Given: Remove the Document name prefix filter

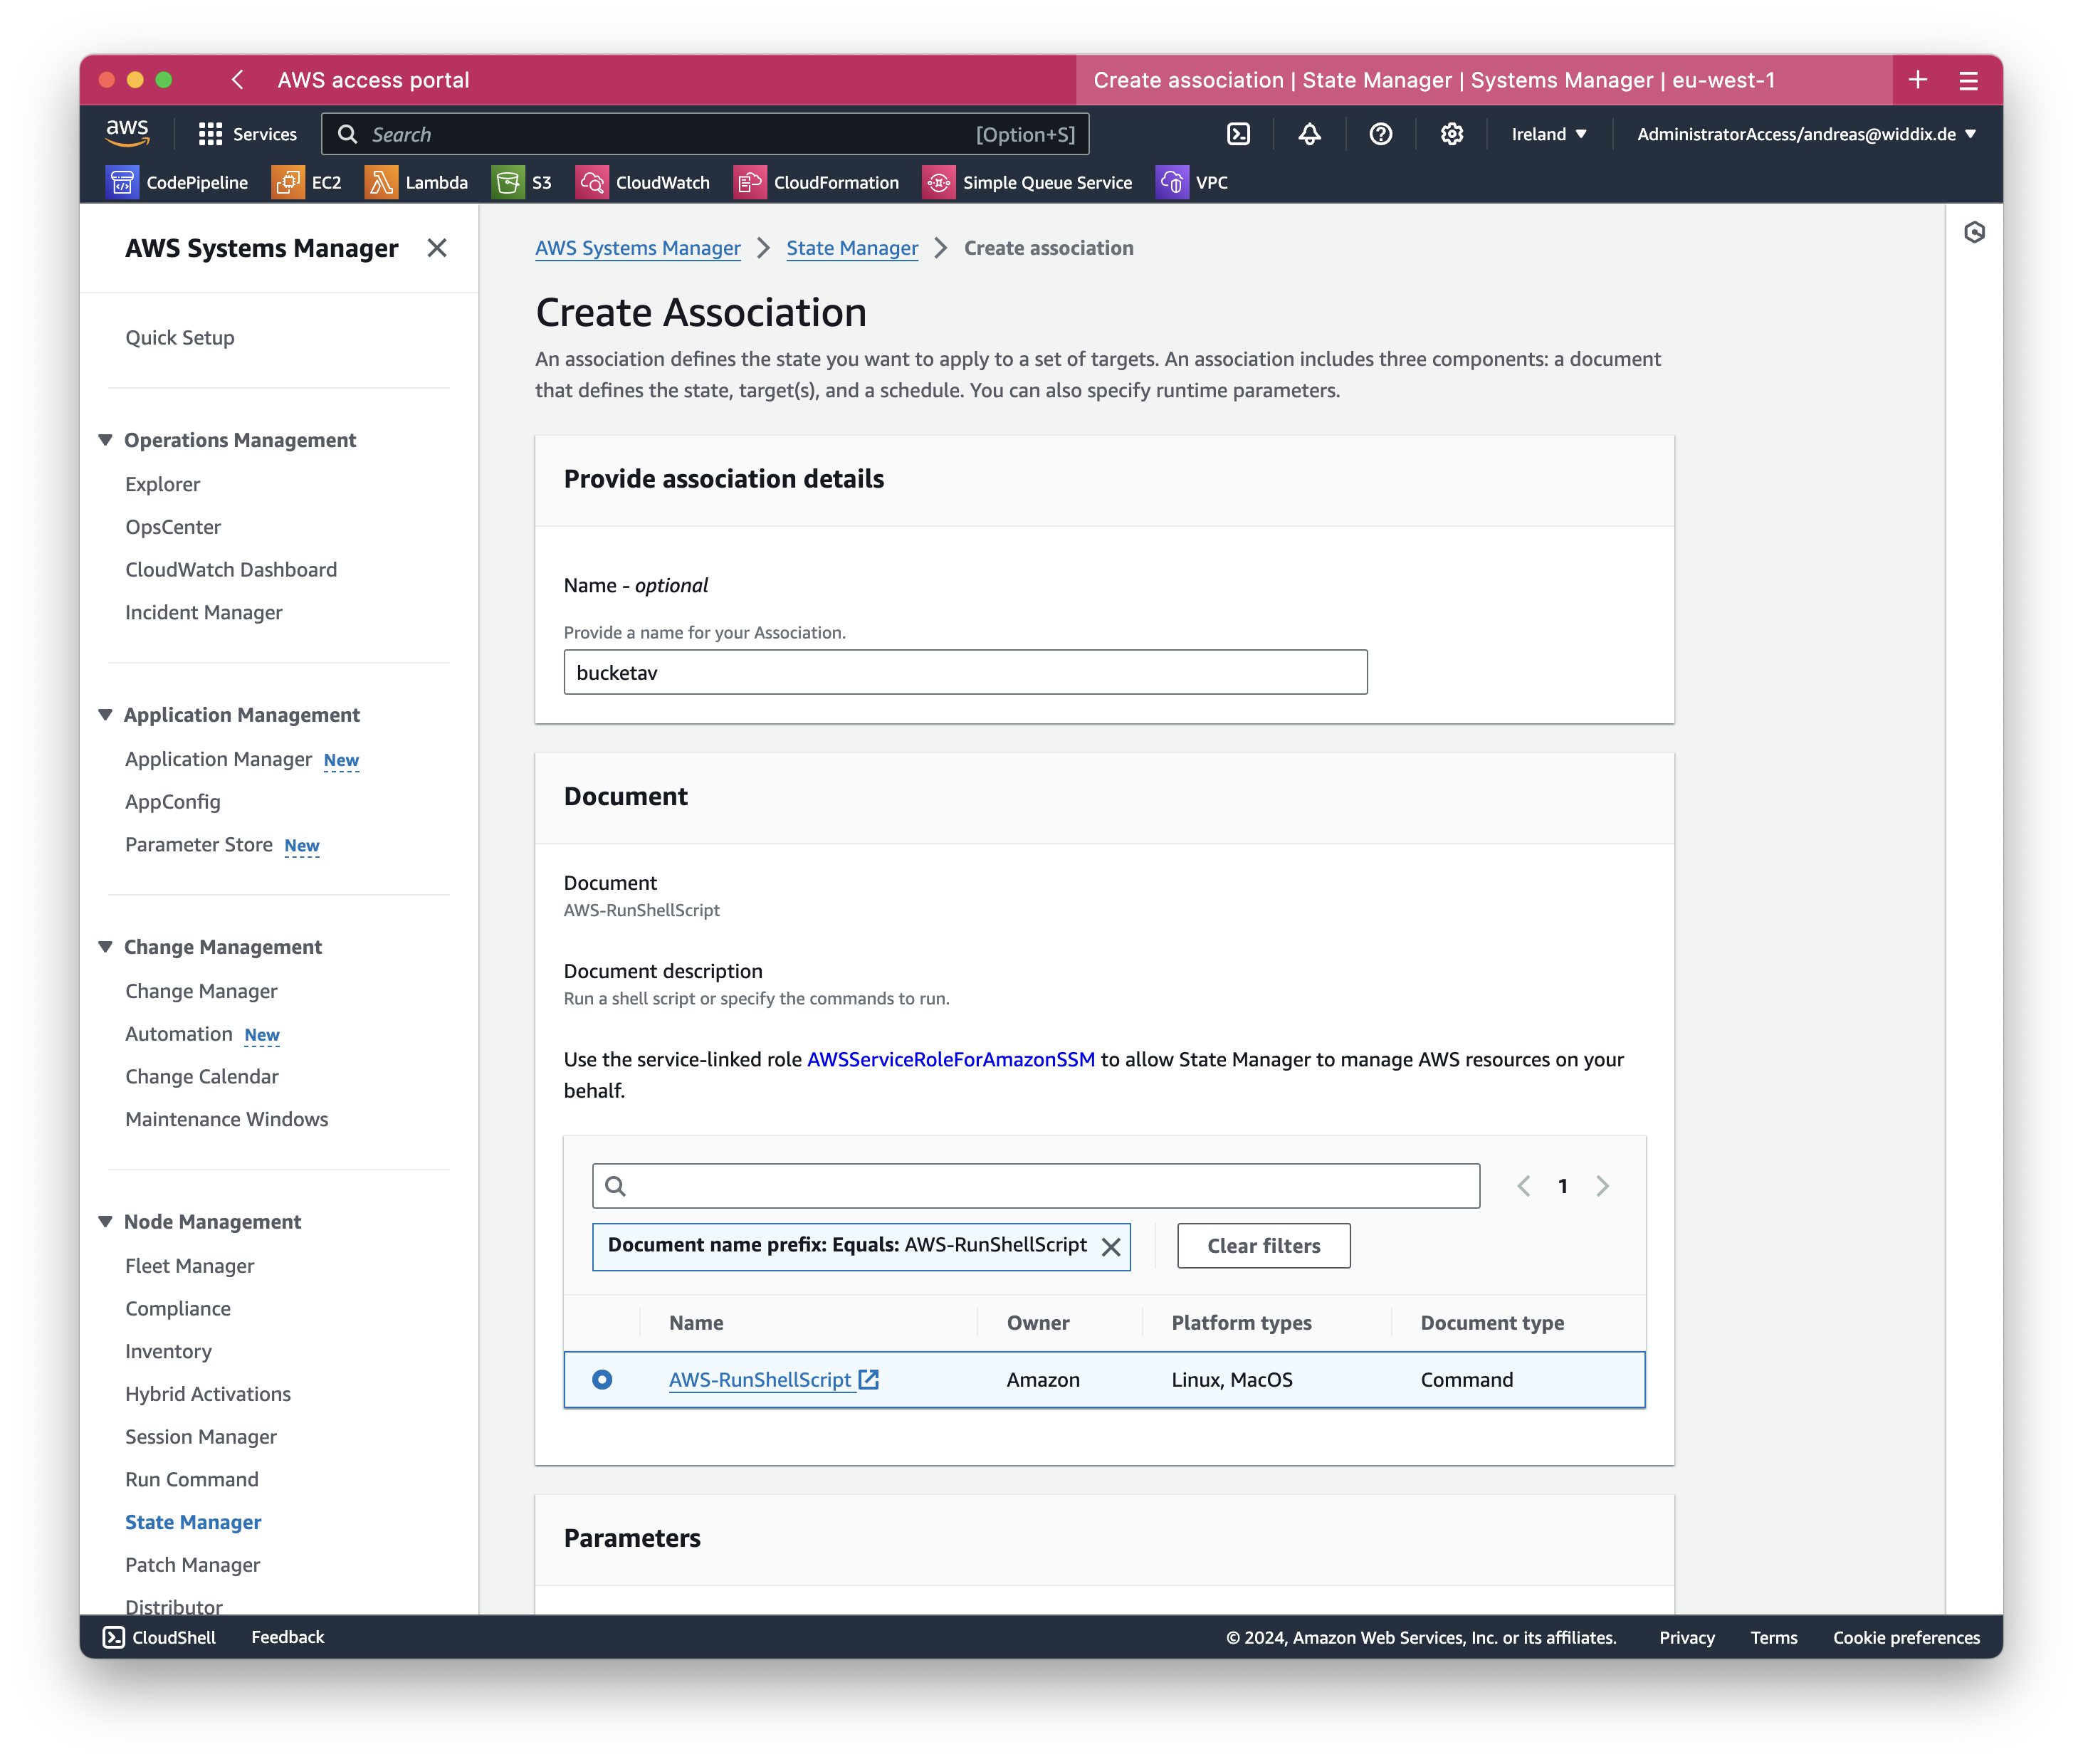Looking at the screenshot, I should 1110,1246.
